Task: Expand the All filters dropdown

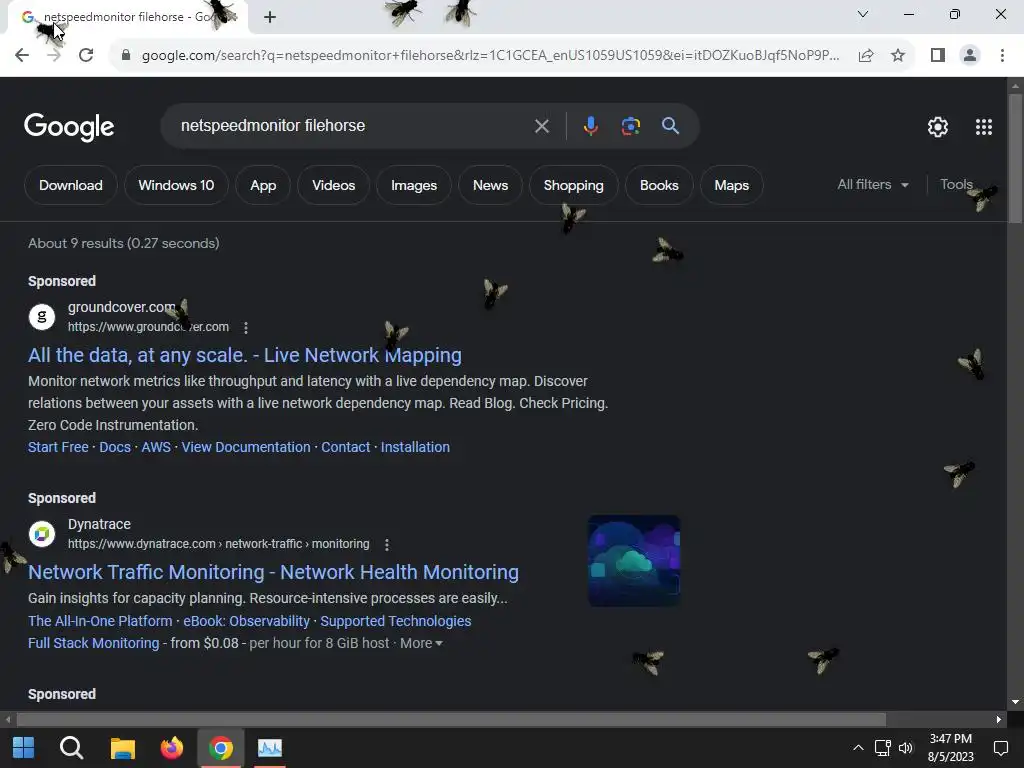Action: [x=873, y=185]
